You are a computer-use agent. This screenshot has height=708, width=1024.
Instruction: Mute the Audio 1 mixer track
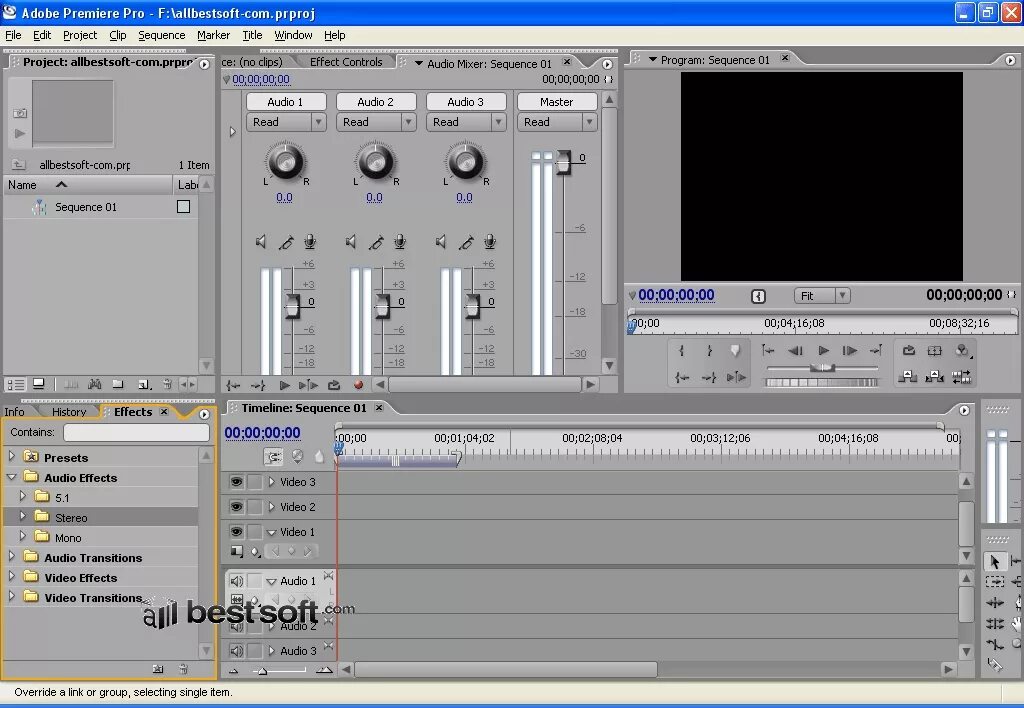coord(261,242)
